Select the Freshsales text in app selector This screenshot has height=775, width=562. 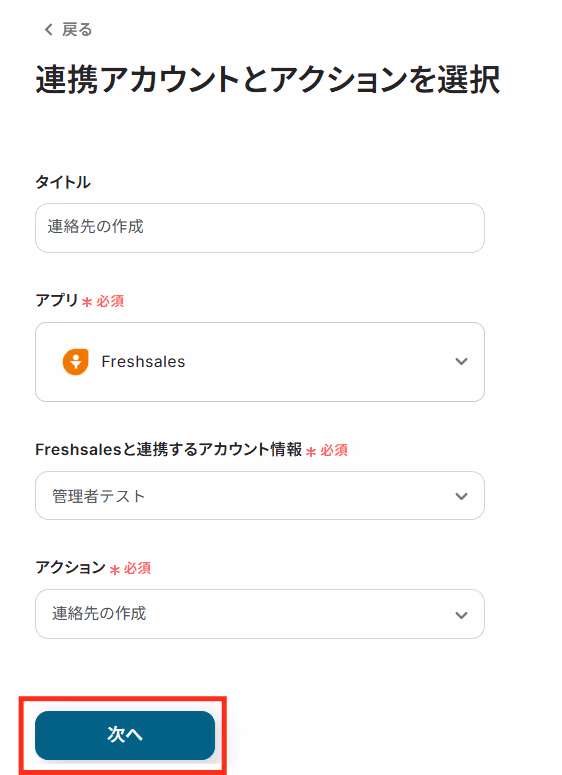[x=143, y=362]
